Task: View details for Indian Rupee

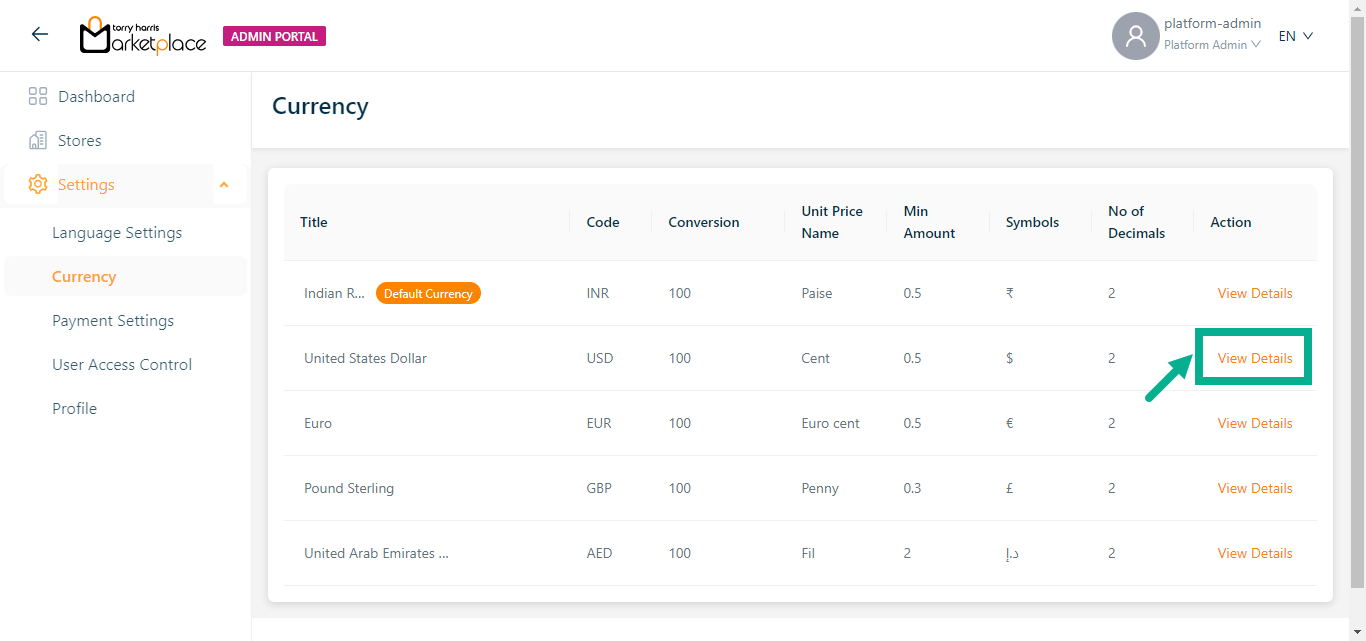Action: coord(1254,293)
